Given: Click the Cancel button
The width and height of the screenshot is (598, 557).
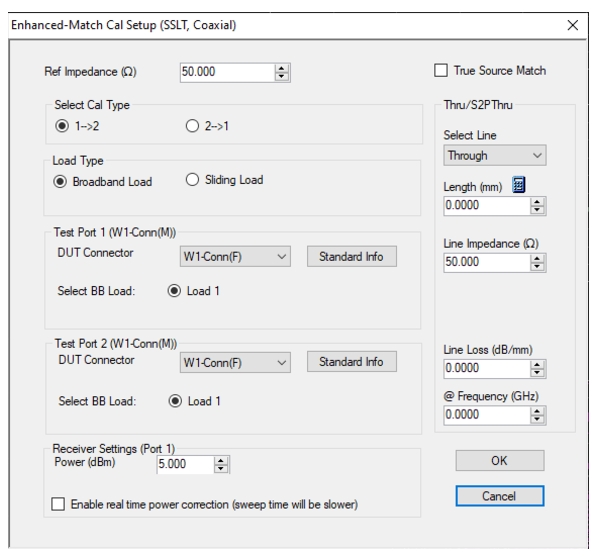Looking at the screenshot, I should [500, 496].
